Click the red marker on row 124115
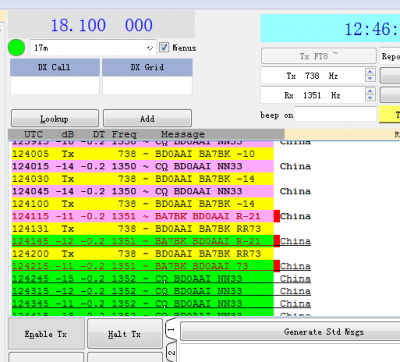The width and height of the screenshot is (400, 362). coord(277,216)
